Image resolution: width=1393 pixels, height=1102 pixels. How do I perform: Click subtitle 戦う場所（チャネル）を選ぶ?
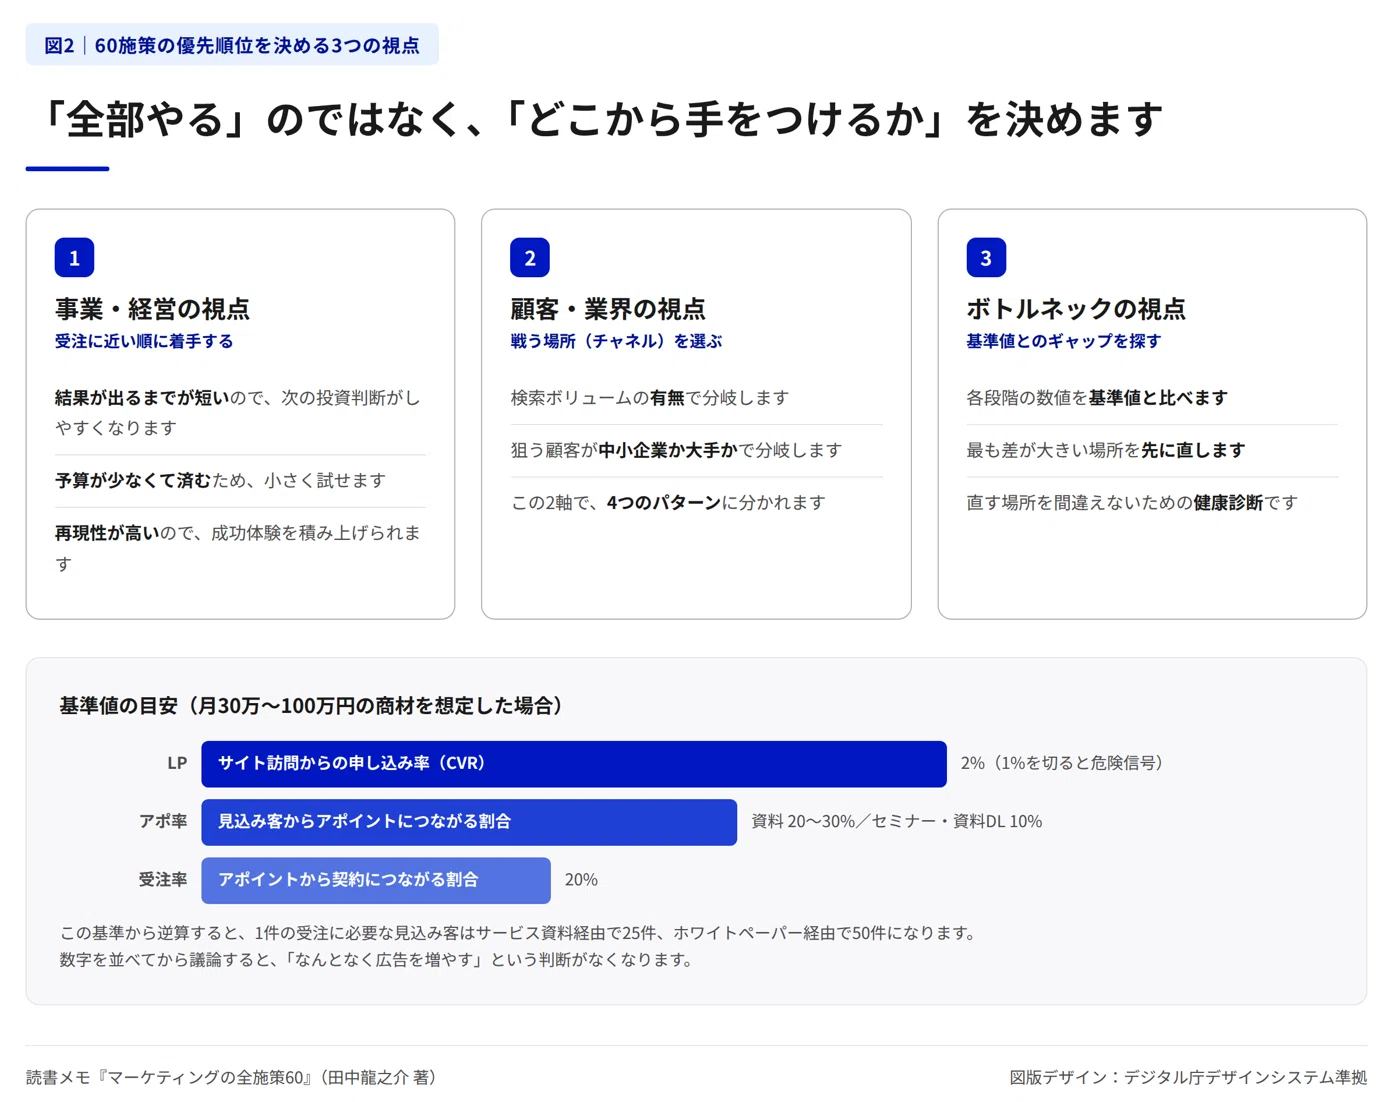point(616,341)
